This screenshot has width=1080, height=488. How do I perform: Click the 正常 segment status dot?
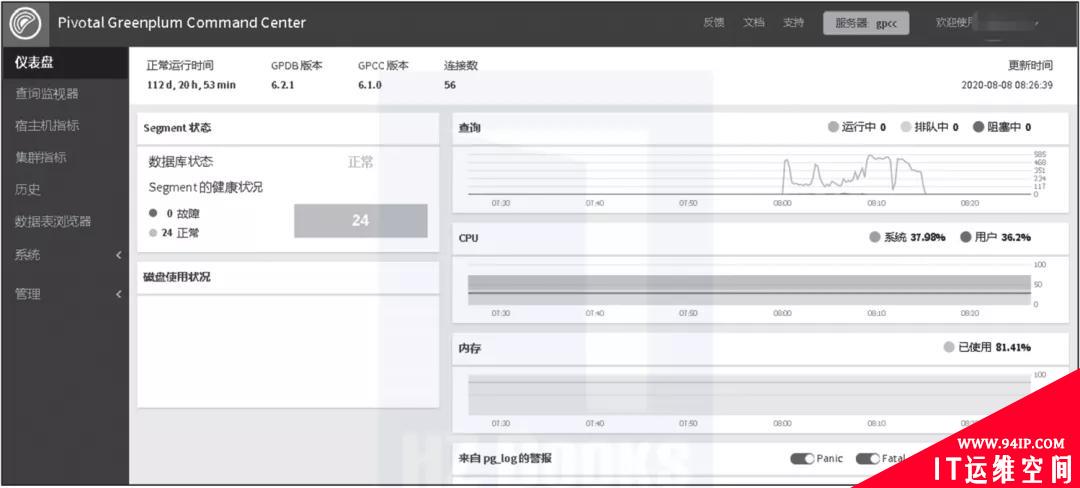pyautogui.click(x=153, y=233)
